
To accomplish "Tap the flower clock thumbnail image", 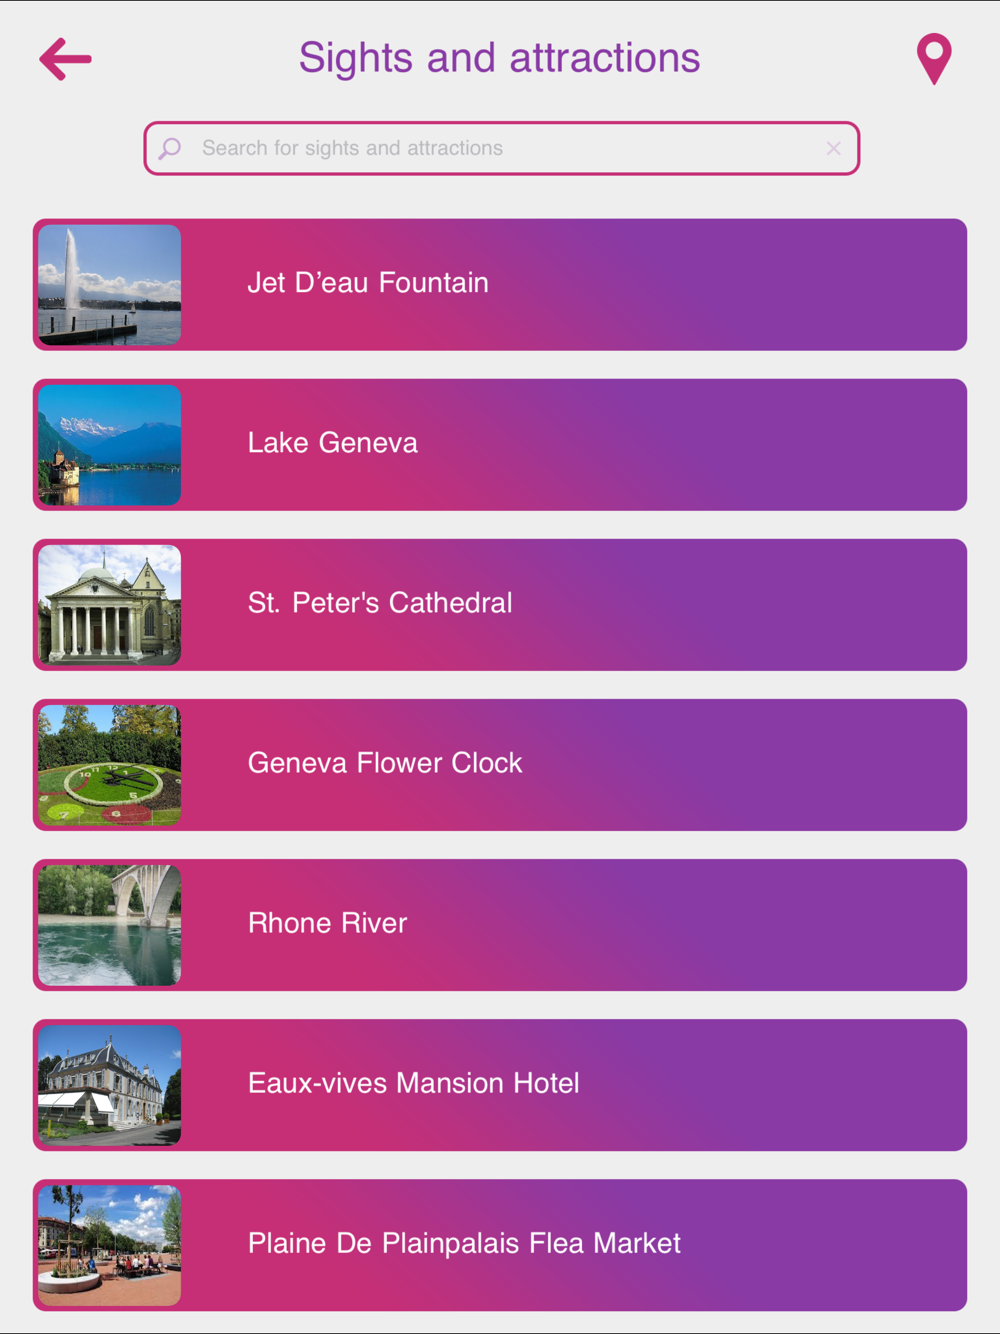I will click(x=110, y=765).
